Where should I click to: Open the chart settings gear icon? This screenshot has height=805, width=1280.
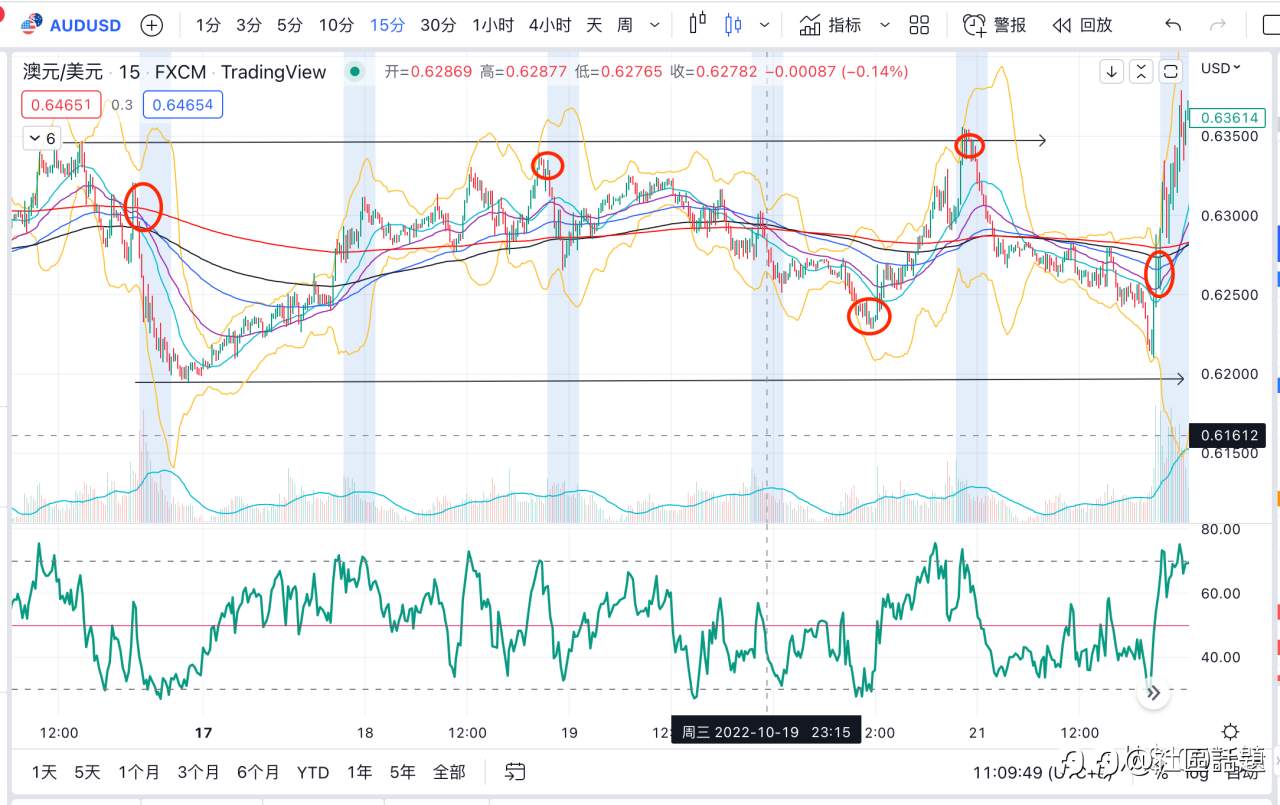point(1230,732)
